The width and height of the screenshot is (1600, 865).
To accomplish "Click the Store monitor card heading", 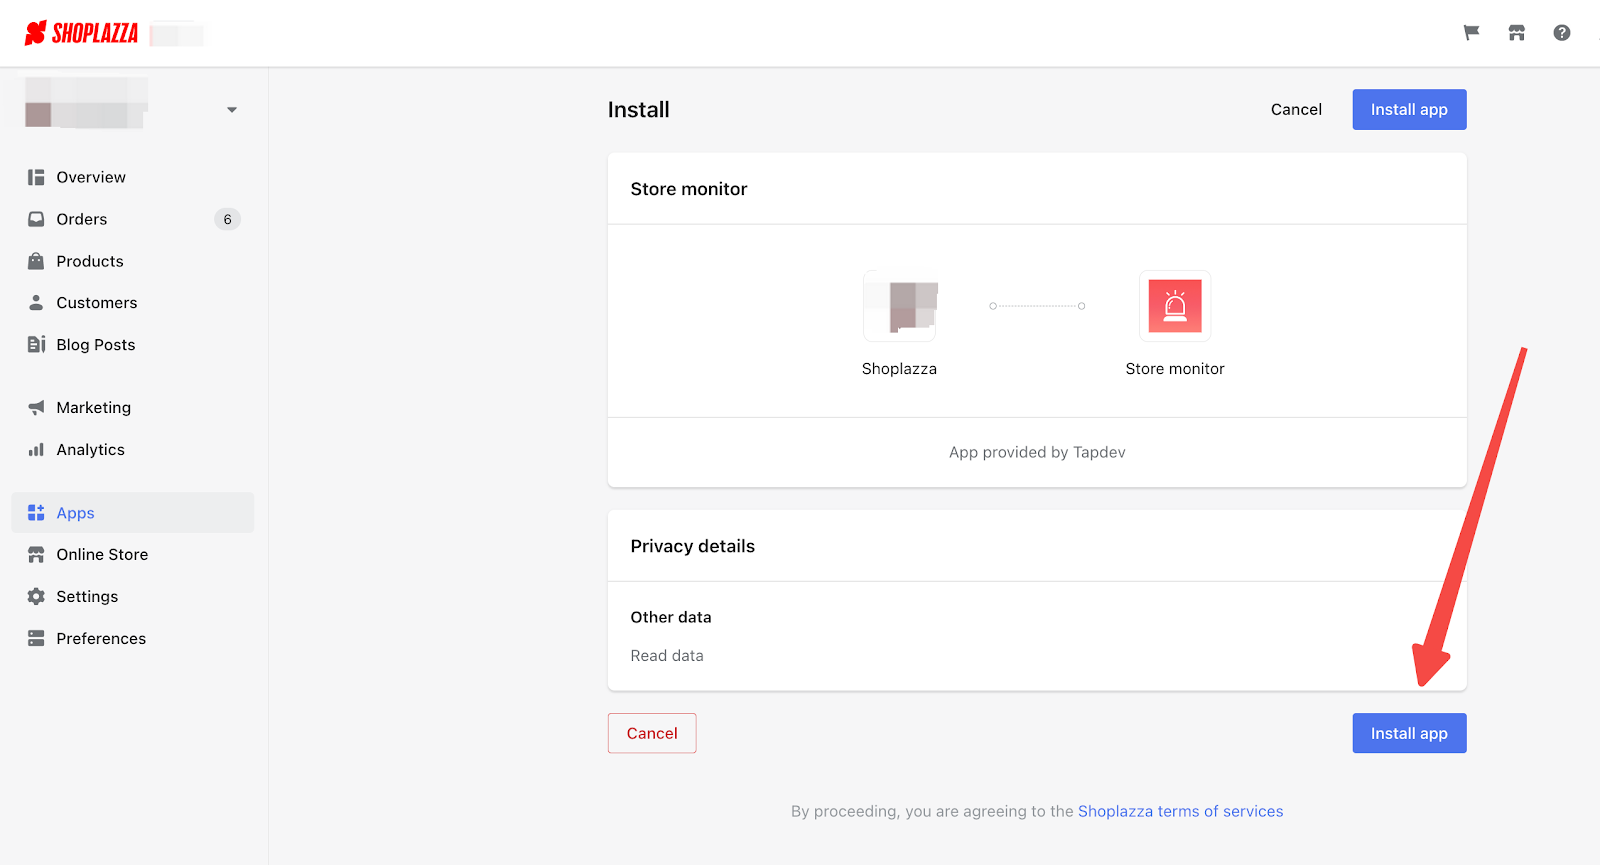I will [x=689, y=189].
